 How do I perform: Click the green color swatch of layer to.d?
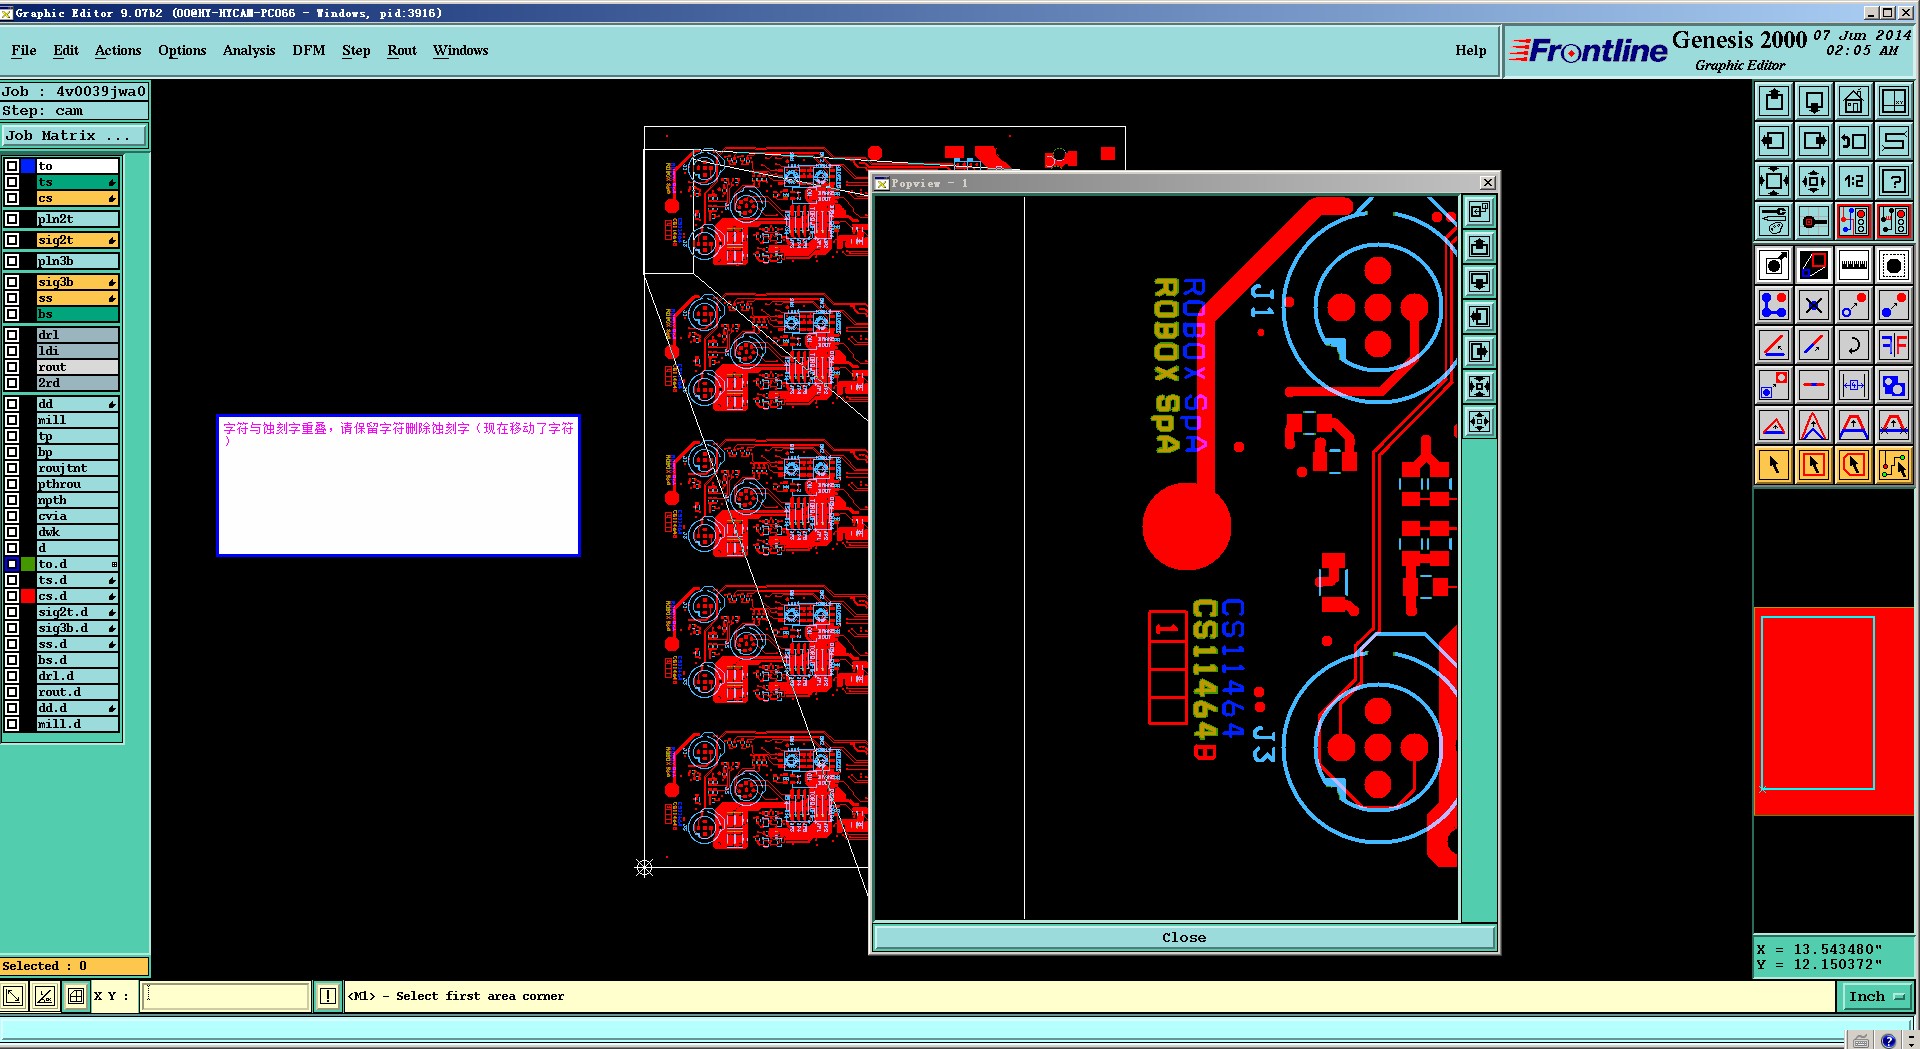[28, 564]
